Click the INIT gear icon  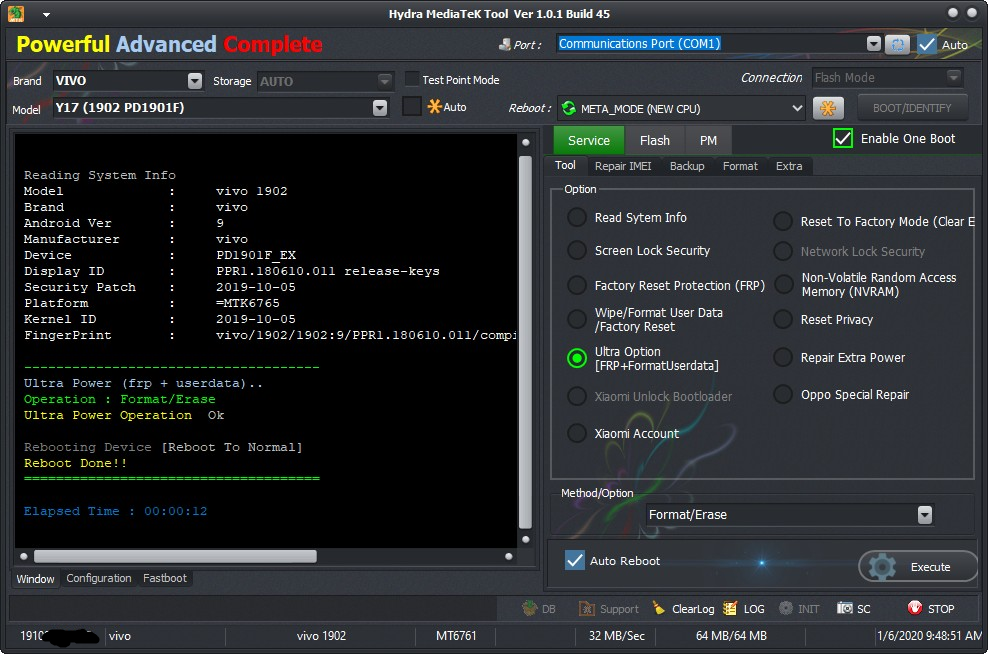tap(786, 609)
